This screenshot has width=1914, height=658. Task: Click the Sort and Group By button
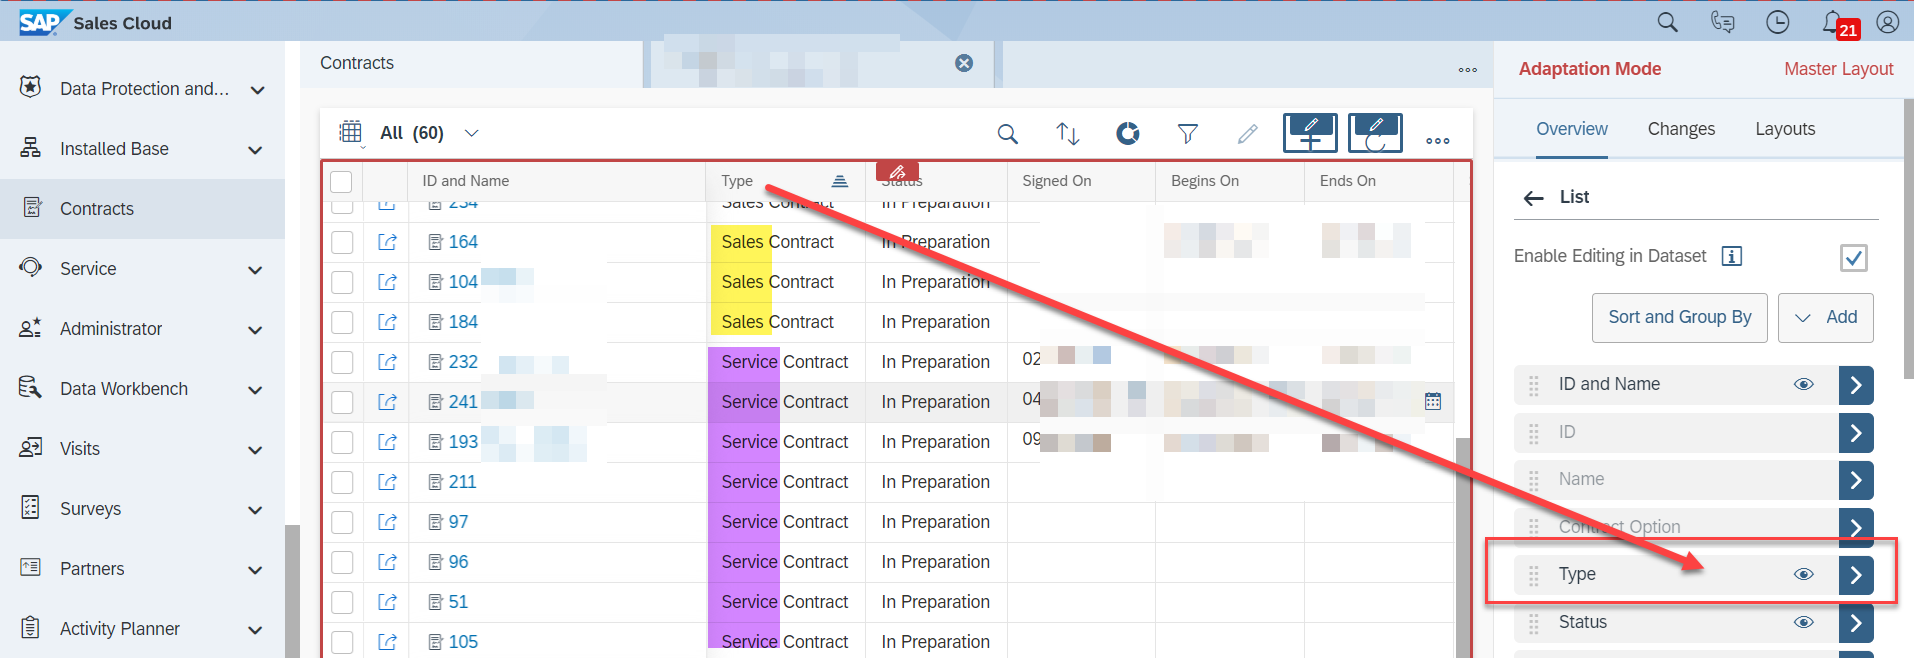point(1680,318)
